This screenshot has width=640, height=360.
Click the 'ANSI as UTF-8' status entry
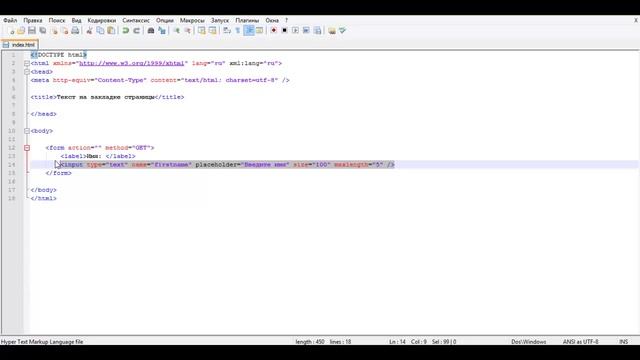pos(580,342)
